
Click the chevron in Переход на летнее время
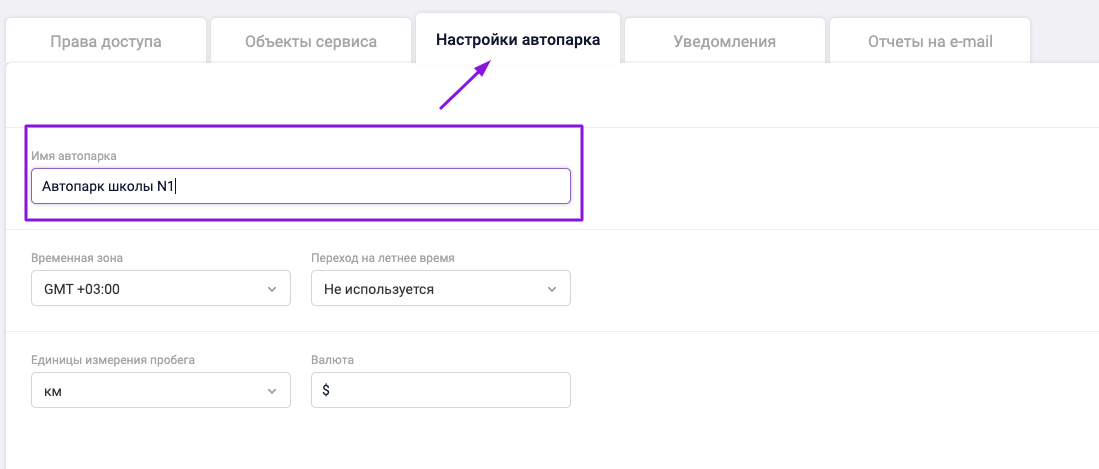[551, 289]
